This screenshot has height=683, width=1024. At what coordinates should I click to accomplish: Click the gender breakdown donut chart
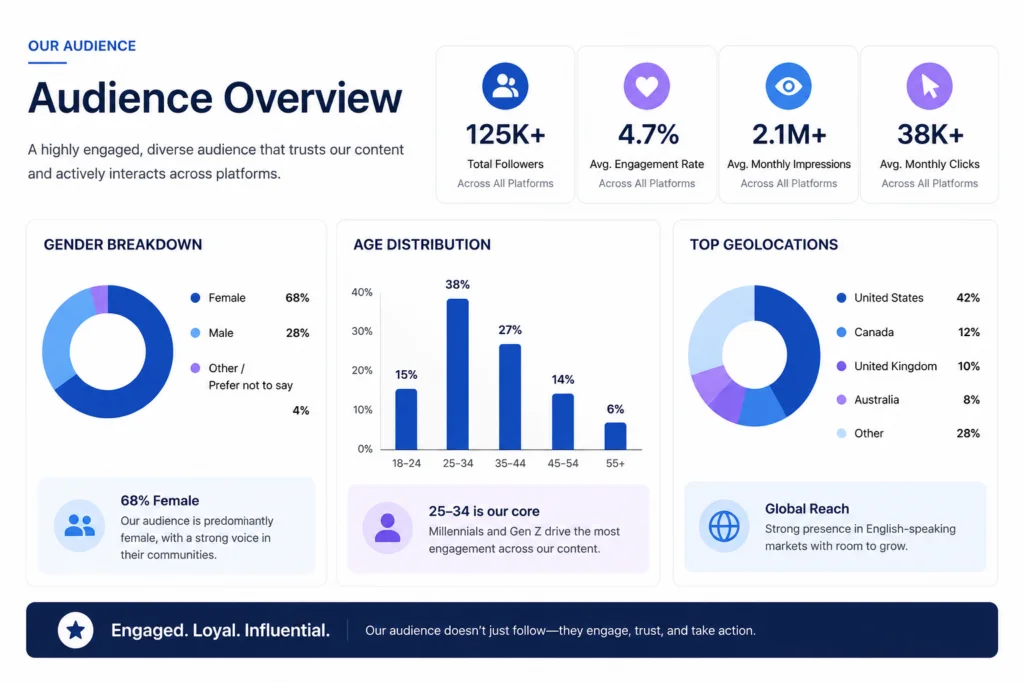click(x=108, y=351)
